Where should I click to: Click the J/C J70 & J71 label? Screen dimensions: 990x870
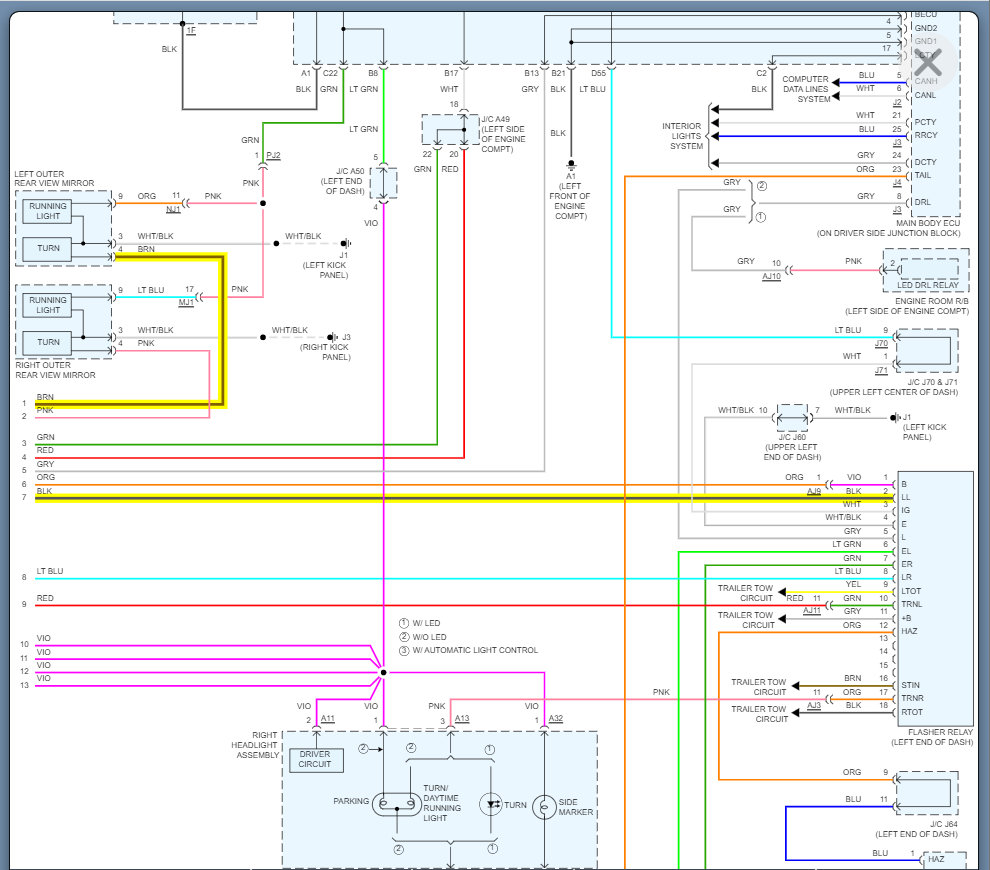click(932, 382)
